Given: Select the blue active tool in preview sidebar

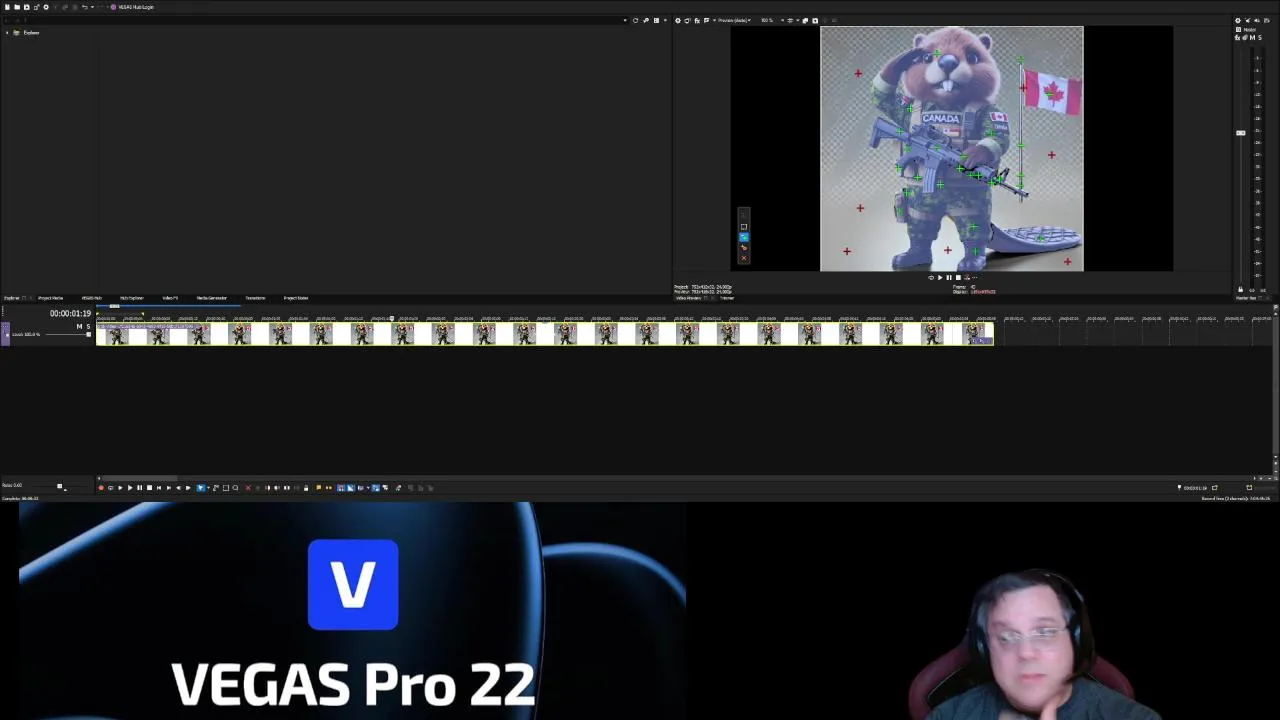Looking at the screenshot, I should [x=743, y=237].
